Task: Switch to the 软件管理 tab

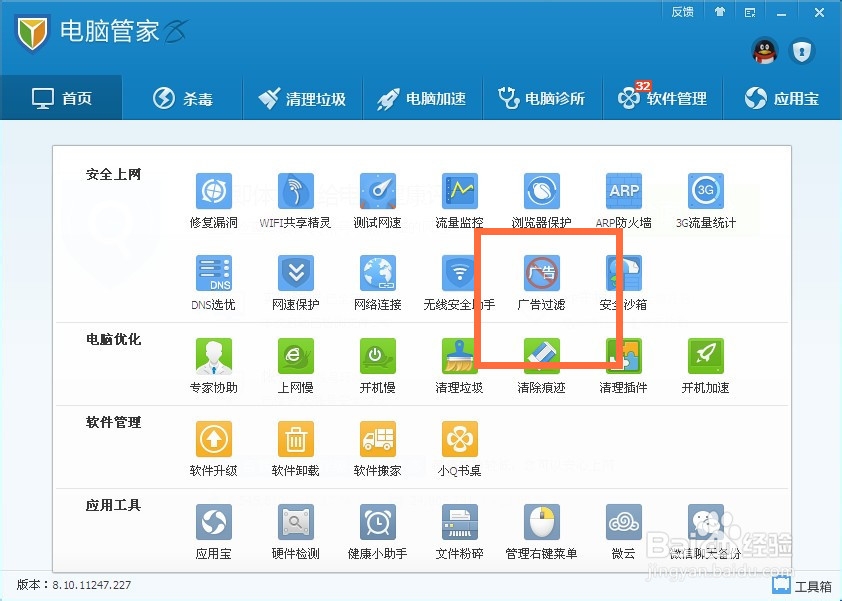Action: [663, 98]
